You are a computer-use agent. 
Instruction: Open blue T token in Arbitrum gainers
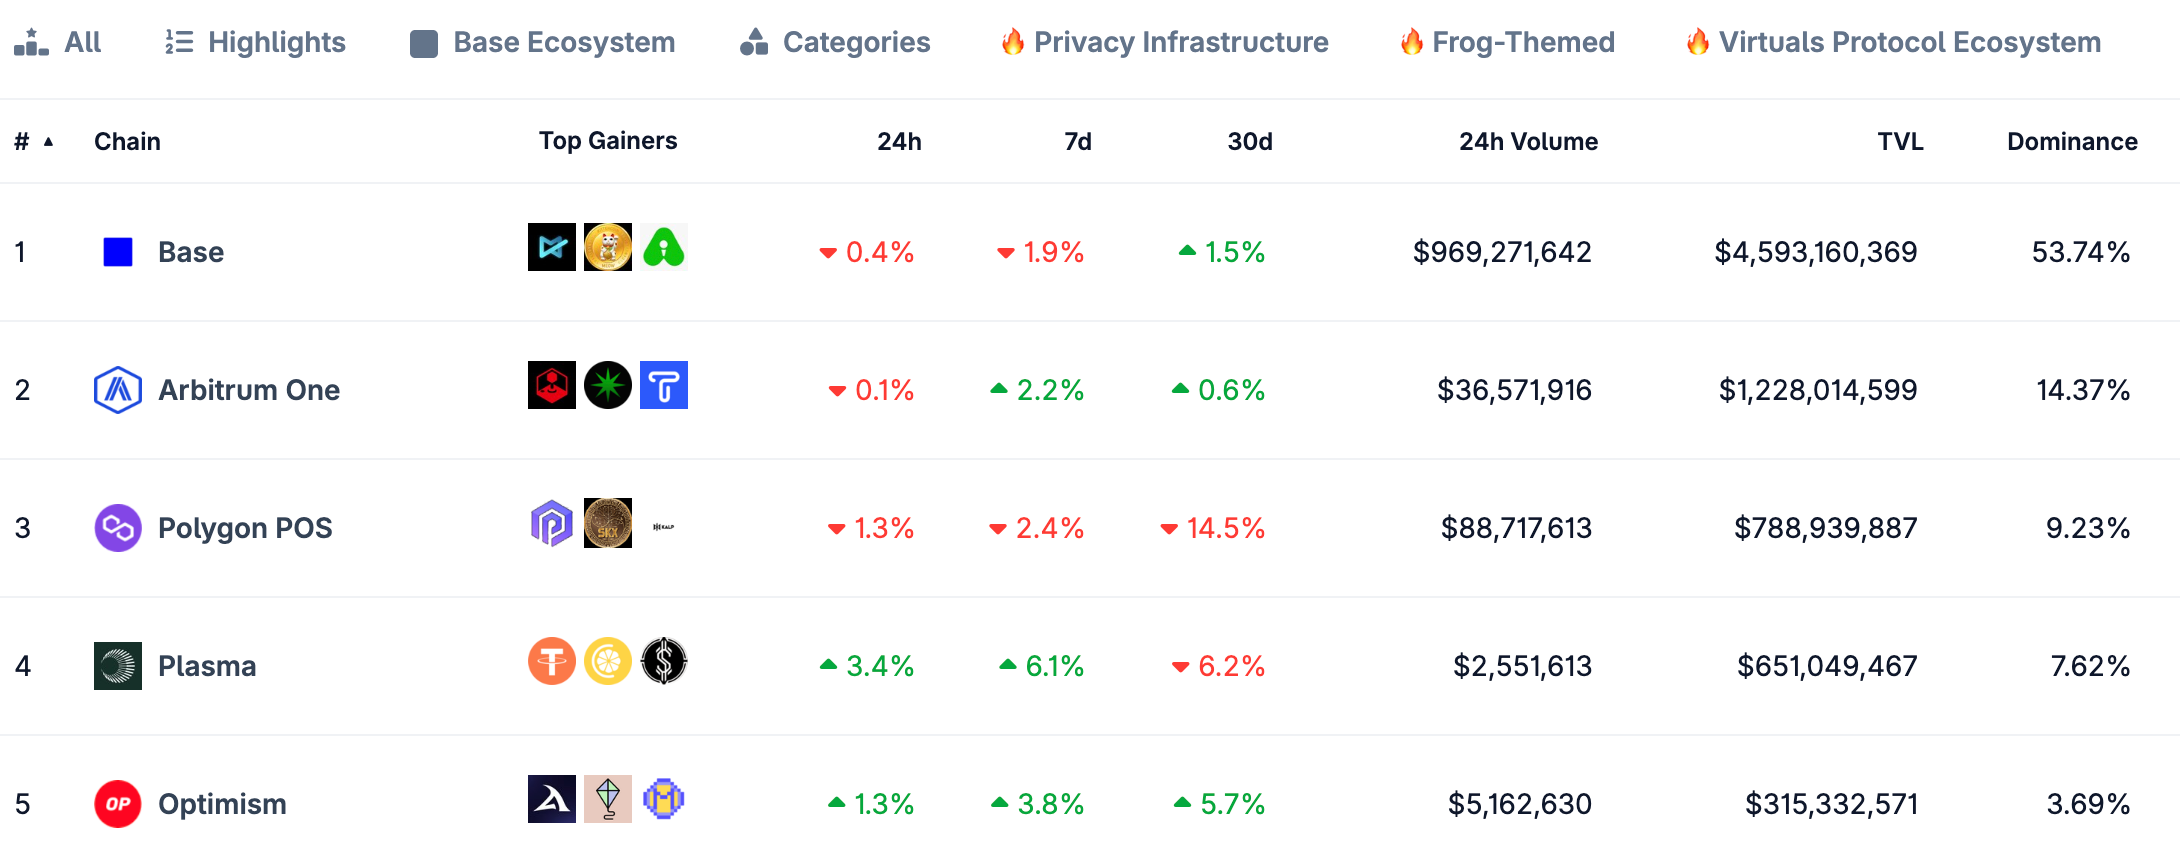pos(664,385)
